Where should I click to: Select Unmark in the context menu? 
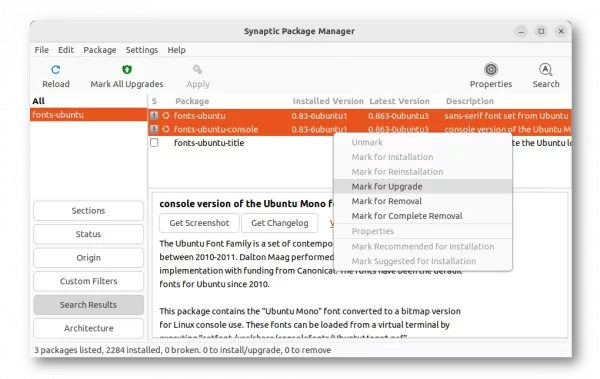click(423, 142)
